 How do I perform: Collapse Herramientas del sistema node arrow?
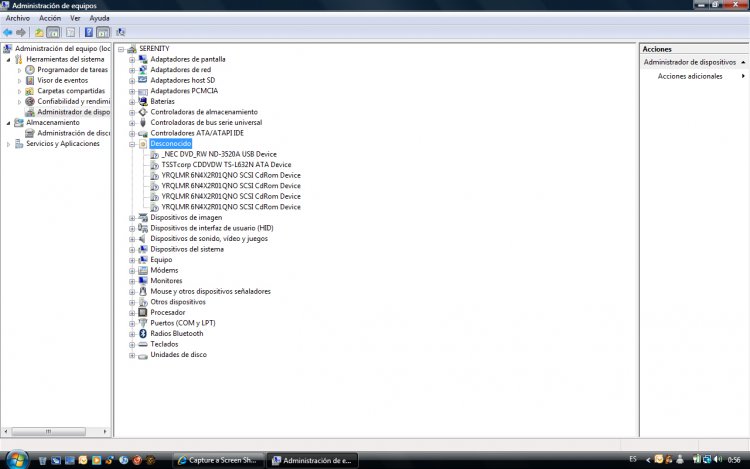9,60
